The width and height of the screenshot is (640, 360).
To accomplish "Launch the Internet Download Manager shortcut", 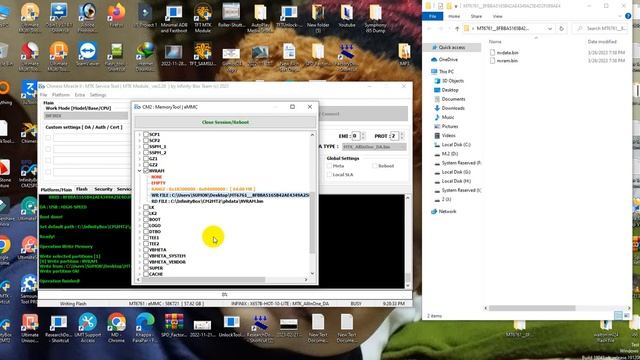I will click(145, 55).
